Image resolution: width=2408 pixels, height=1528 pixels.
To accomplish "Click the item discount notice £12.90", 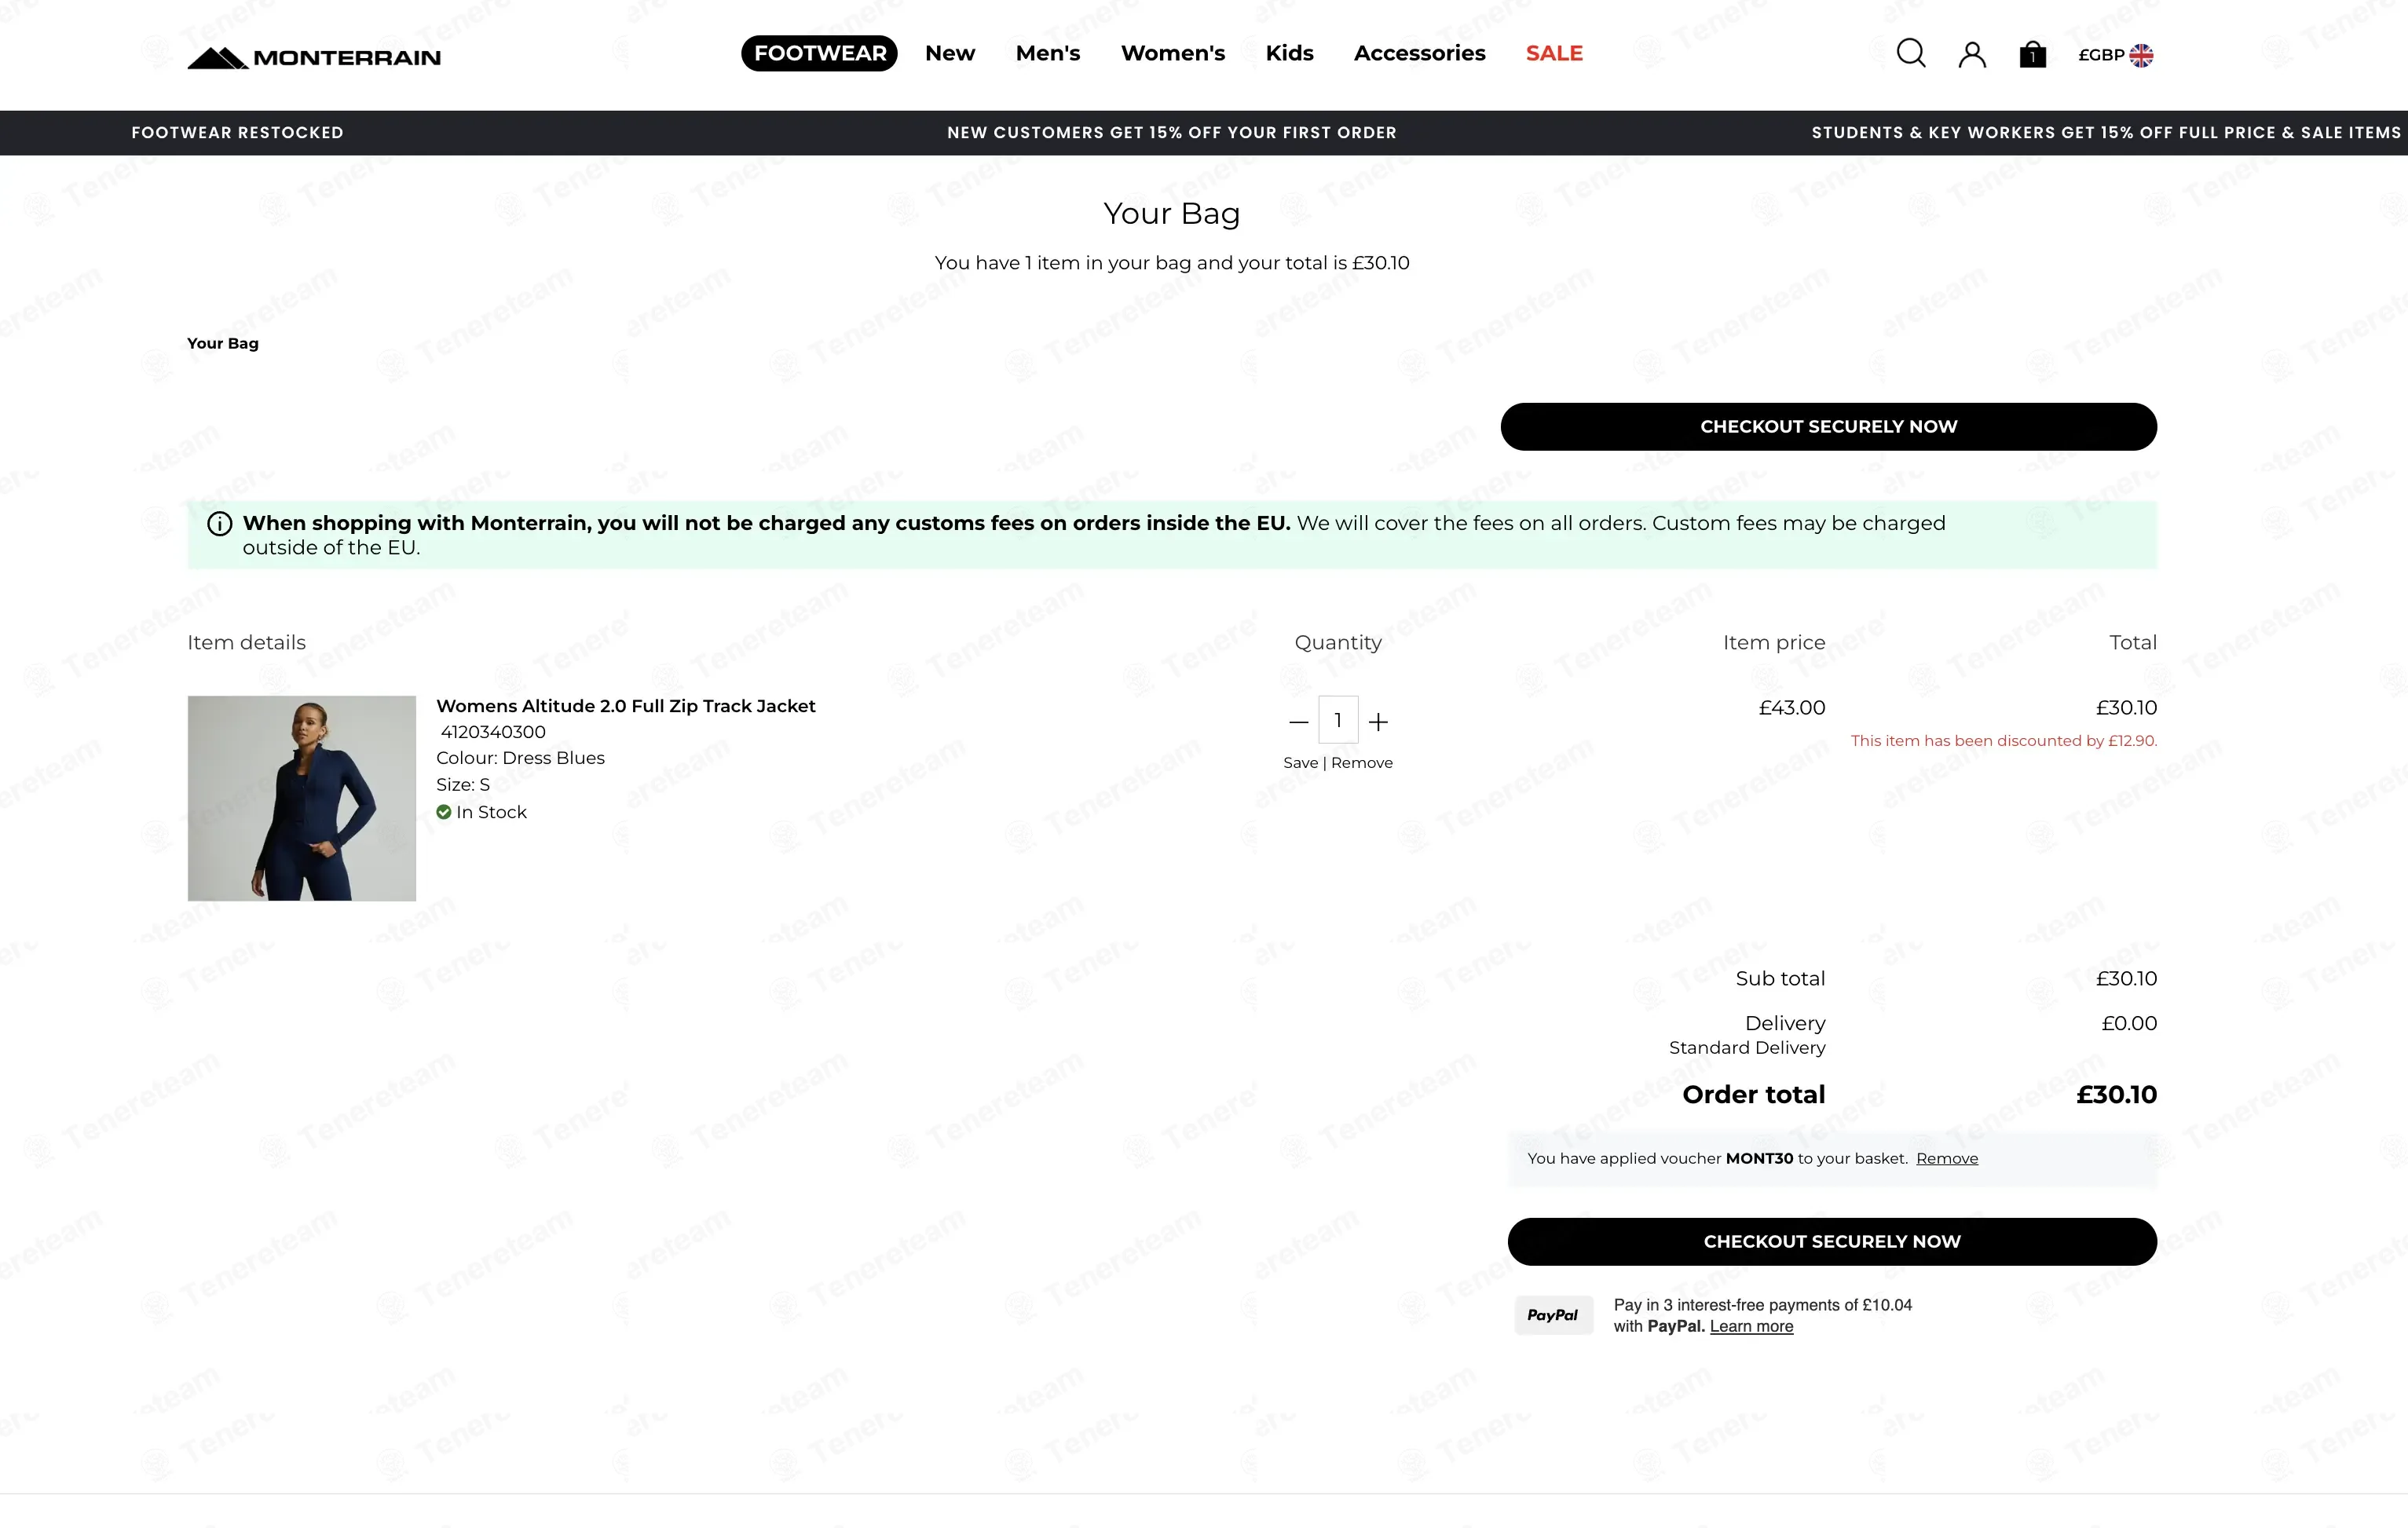I will pyautogui.click(x=2004, y=741).
